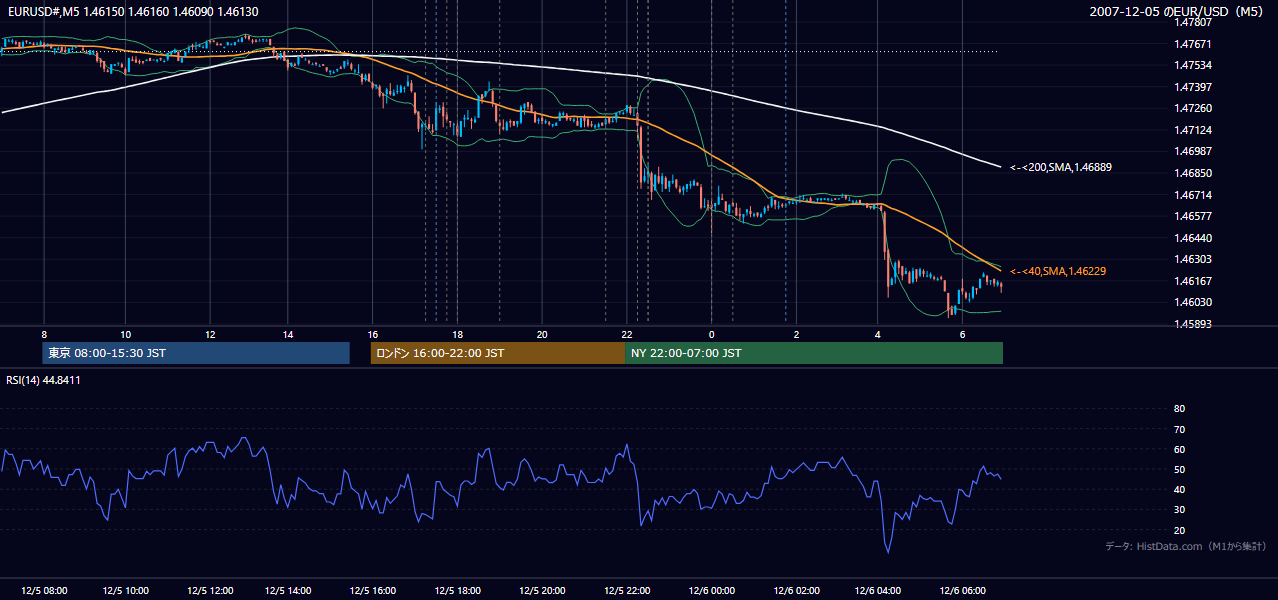Click price level 1.46303 on the axis

[1193, 259]
